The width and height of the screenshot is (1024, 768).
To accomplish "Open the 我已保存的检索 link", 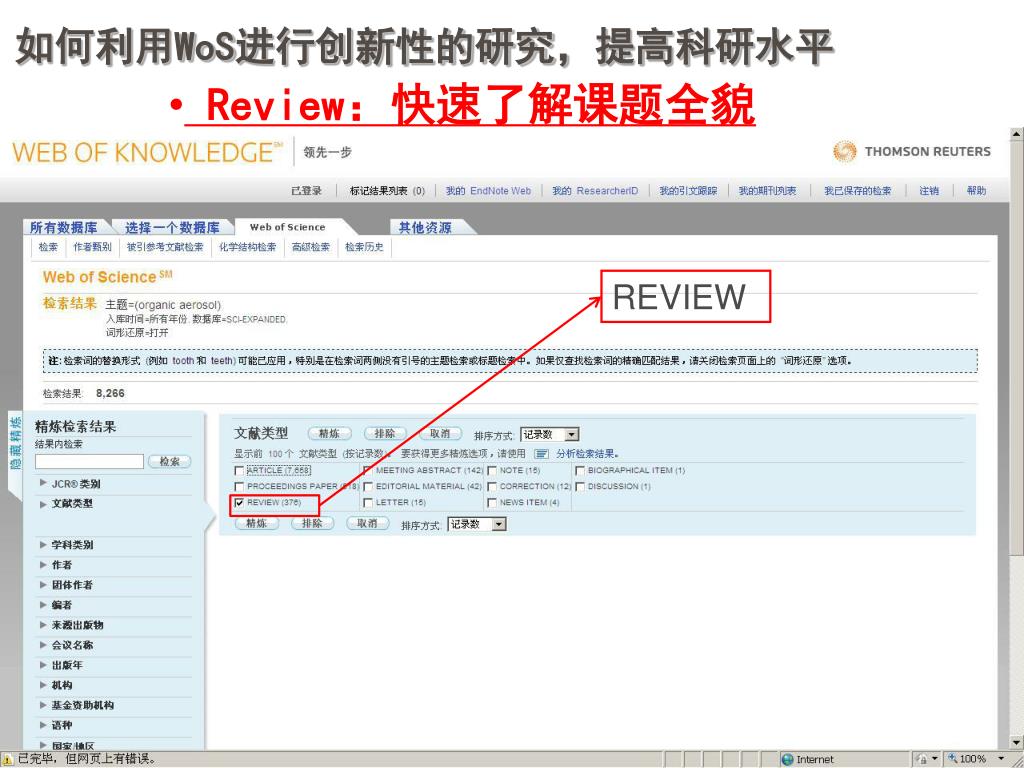I will click(857, 191).
